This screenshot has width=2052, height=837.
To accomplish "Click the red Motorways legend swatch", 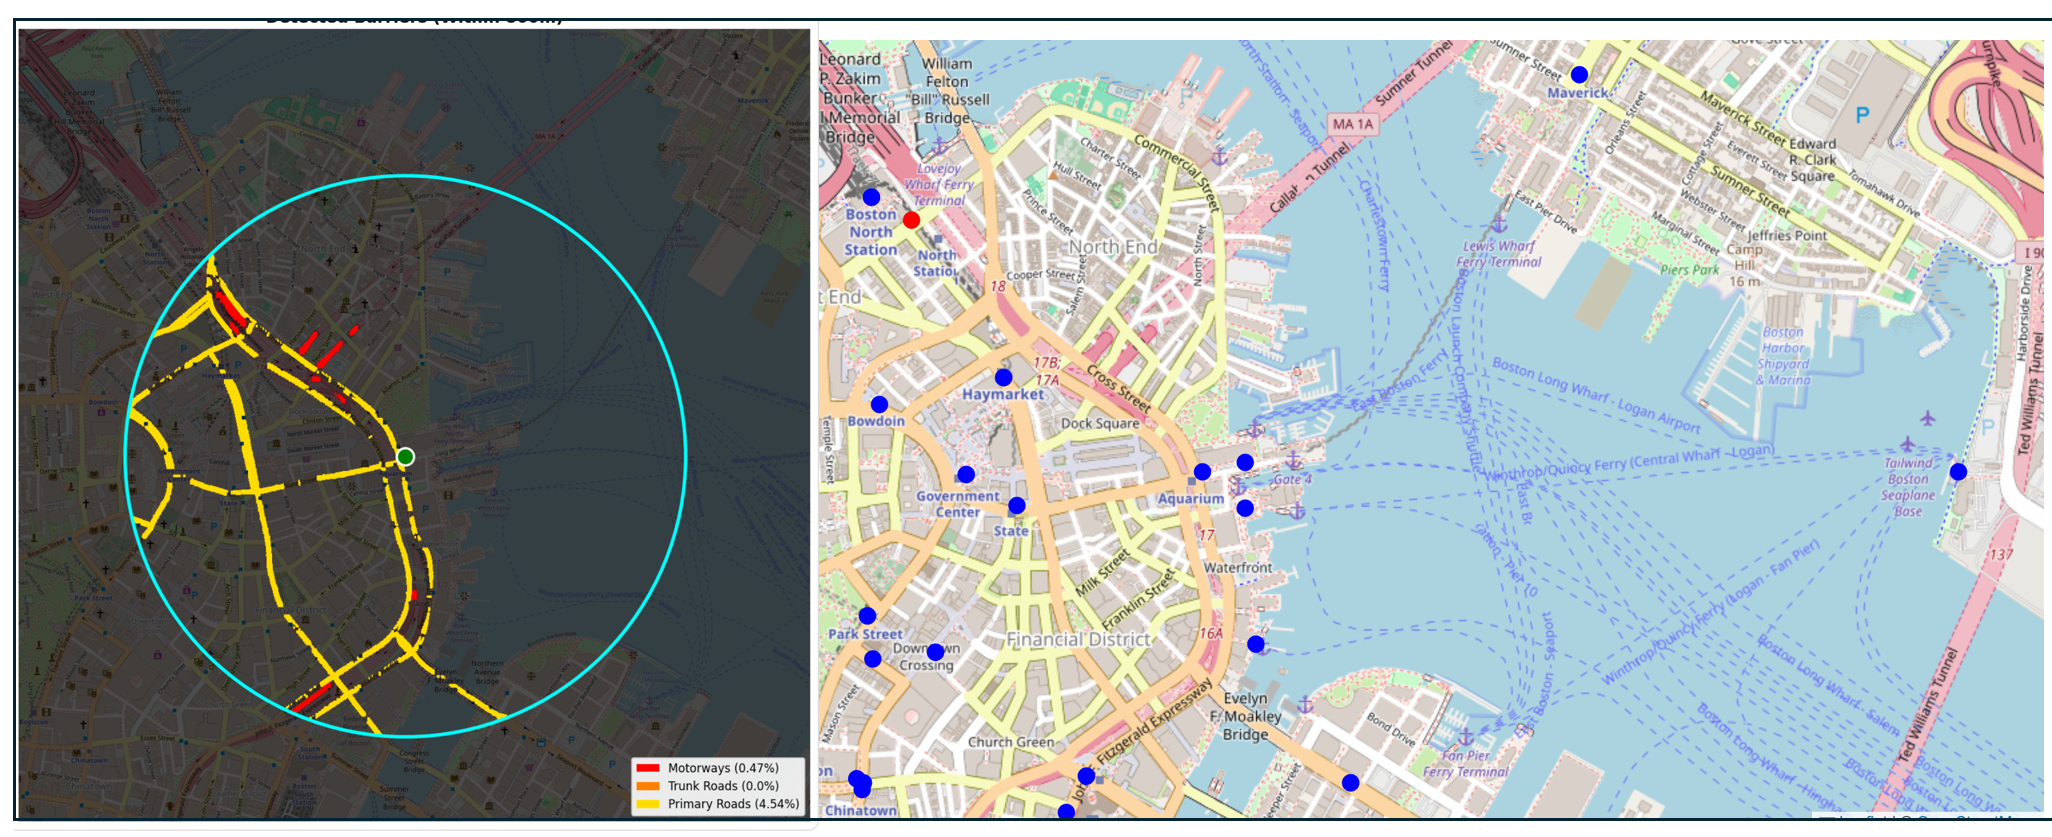I will pos(648,768).
